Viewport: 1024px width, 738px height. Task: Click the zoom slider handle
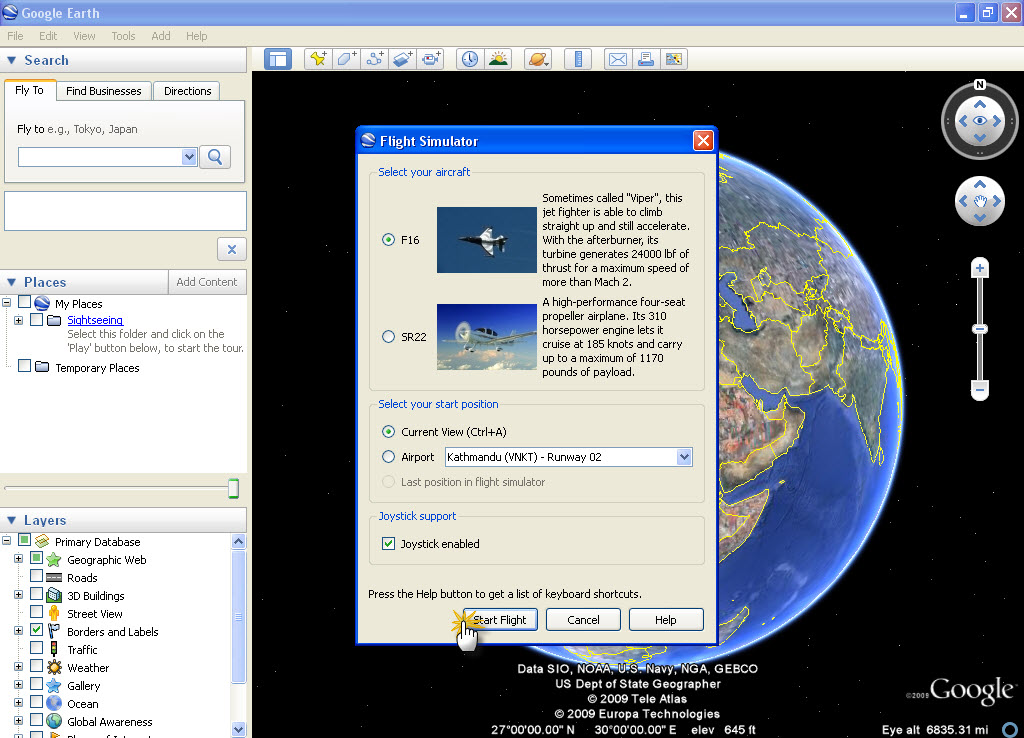point(980,329)
